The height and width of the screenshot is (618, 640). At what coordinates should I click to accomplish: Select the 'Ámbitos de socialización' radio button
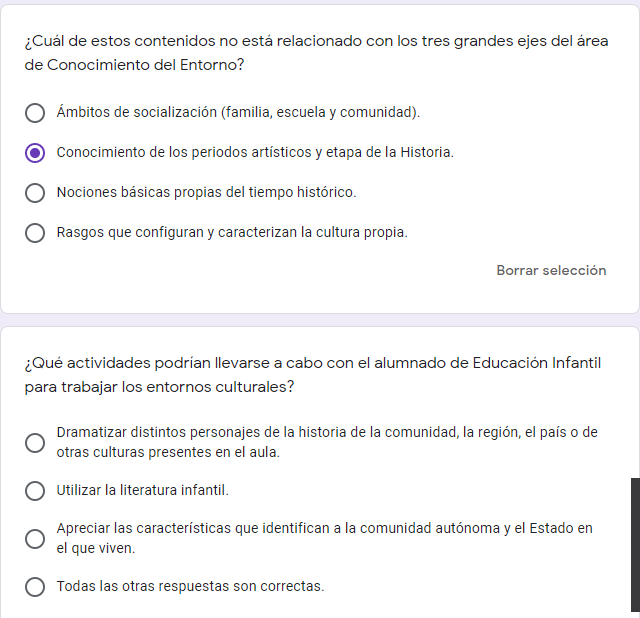[35, 113]
